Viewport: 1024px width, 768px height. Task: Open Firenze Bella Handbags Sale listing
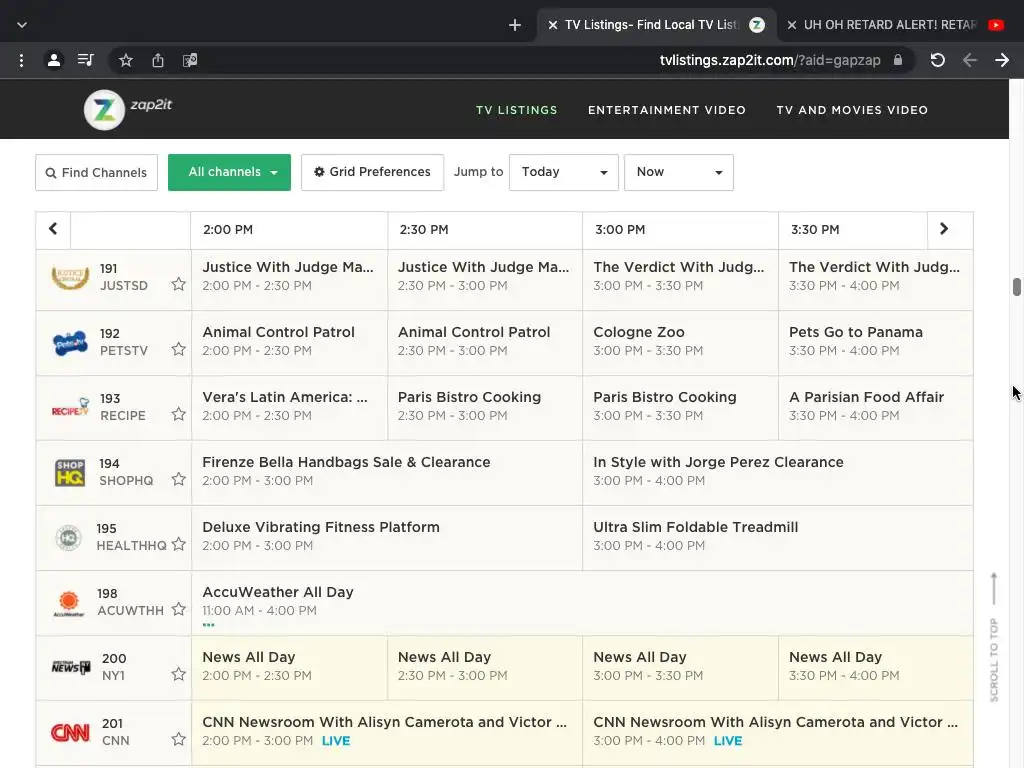click(387, 473)
